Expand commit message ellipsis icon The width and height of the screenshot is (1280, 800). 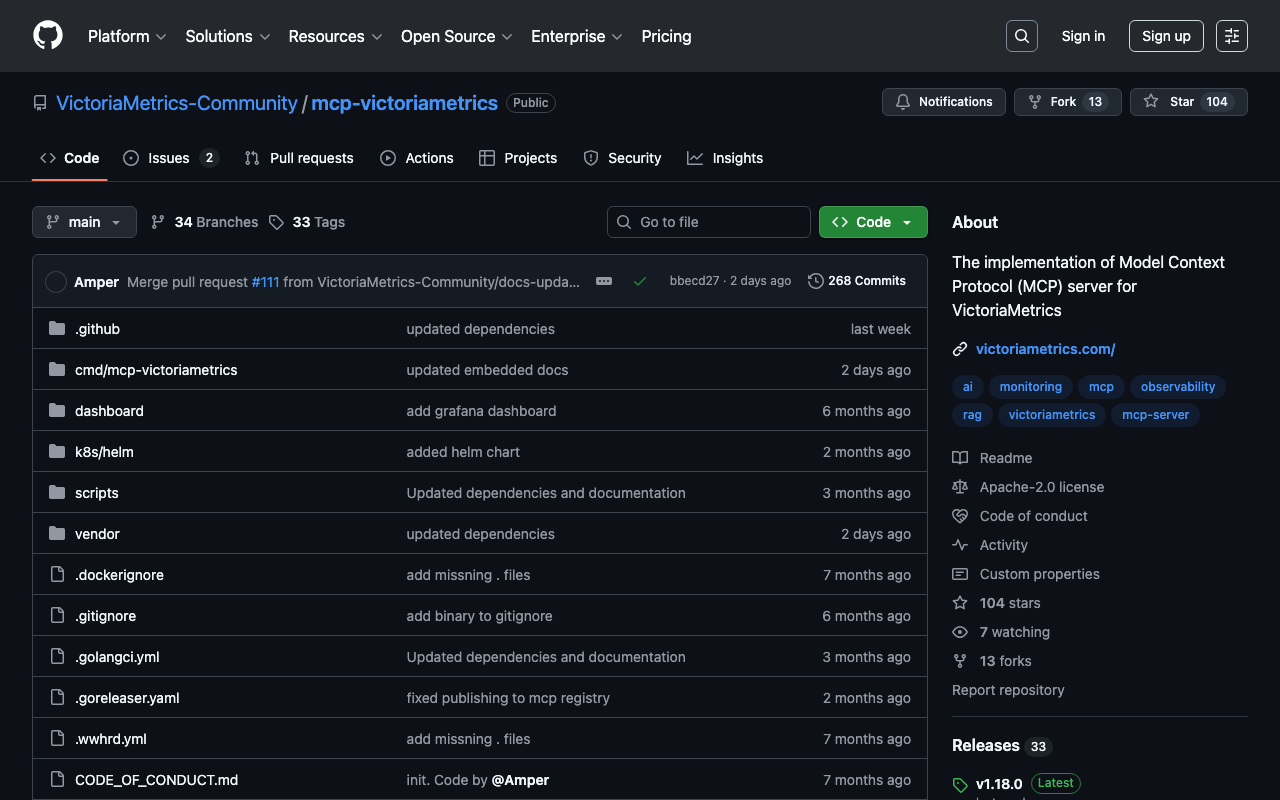point(604,282)
